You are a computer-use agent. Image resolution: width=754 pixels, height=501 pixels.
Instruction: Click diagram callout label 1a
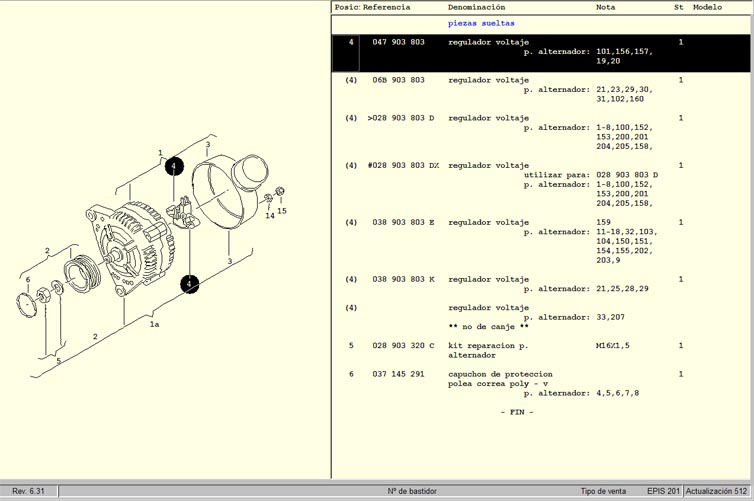coord(154,324)
